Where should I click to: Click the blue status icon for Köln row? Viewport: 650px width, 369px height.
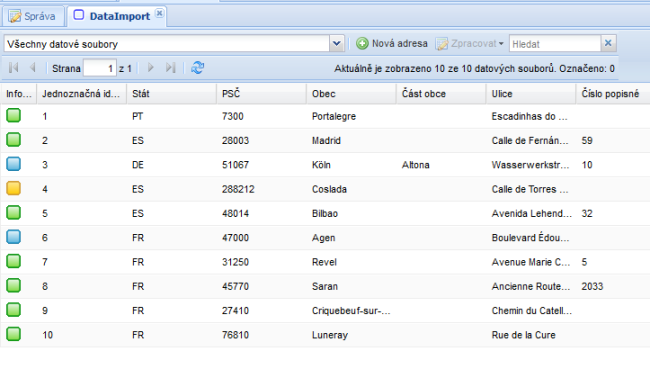tap(13, 164)
